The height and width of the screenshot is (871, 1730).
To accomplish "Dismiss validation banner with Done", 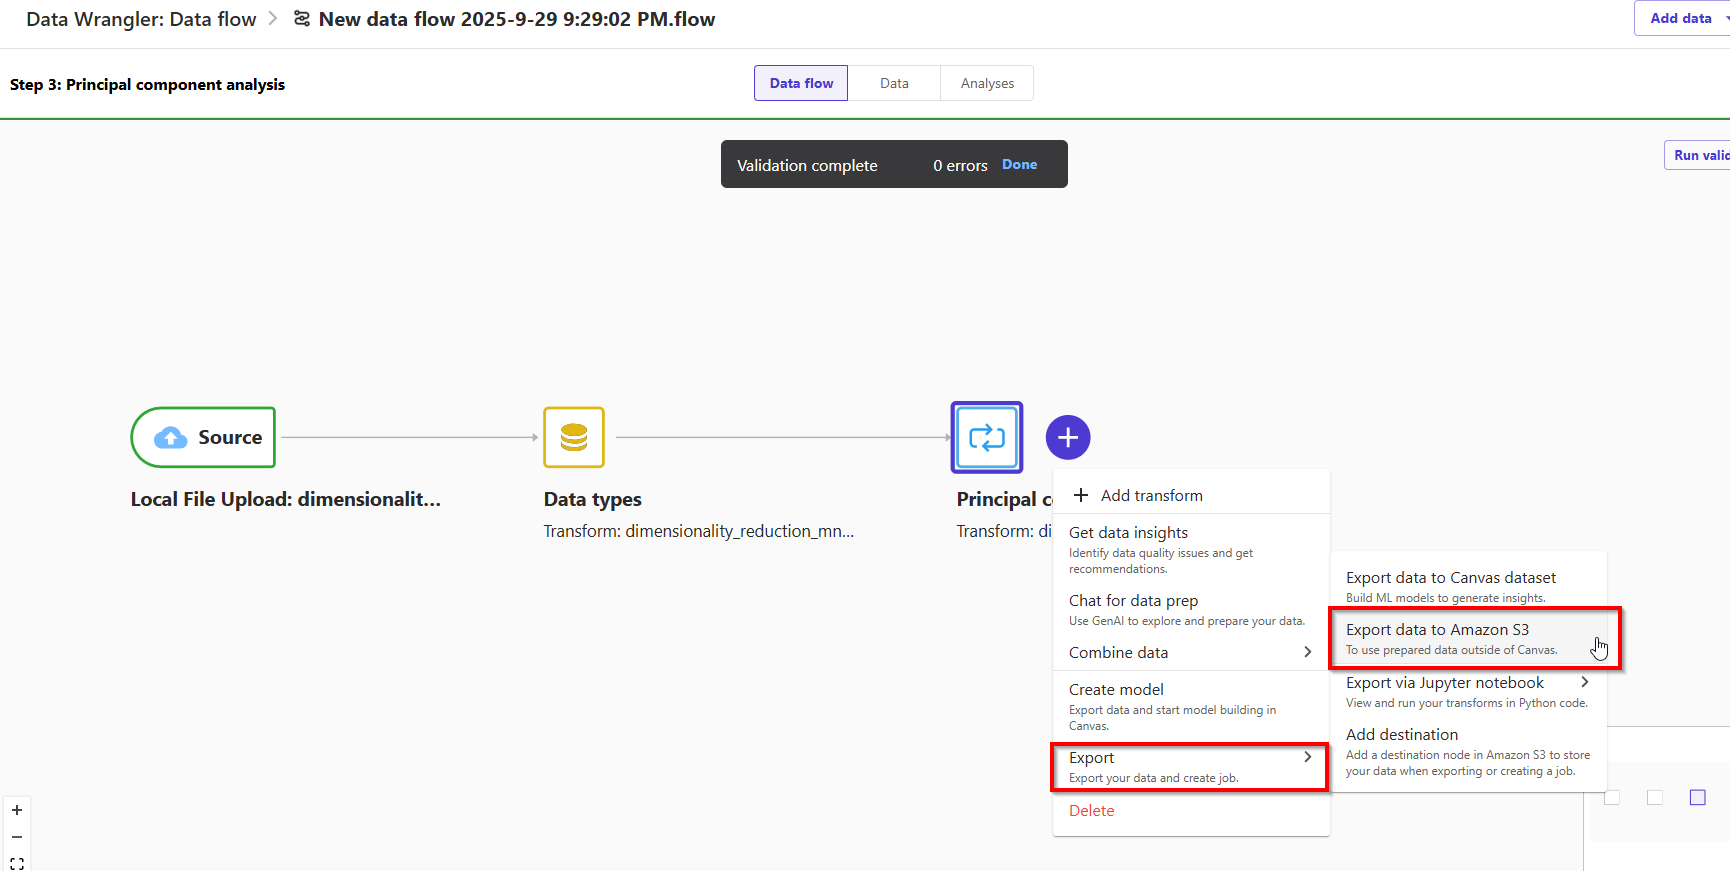I will click(x=1019, y=165).
